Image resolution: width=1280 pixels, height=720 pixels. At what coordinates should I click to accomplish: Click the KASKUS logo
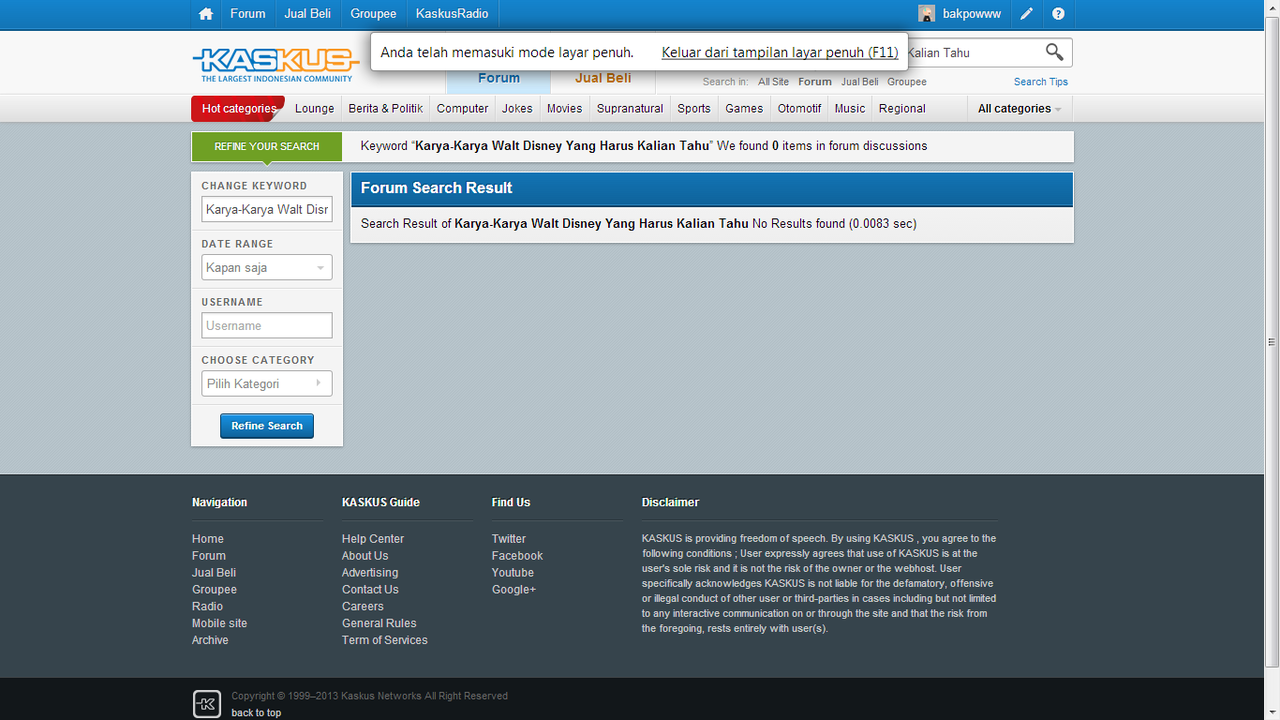[x=276, y=65]
